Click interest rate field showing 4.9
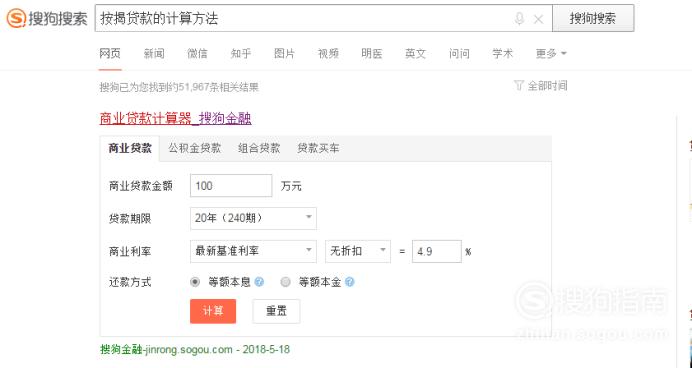This screenshot has width=692, height=368. coord(437,252)
